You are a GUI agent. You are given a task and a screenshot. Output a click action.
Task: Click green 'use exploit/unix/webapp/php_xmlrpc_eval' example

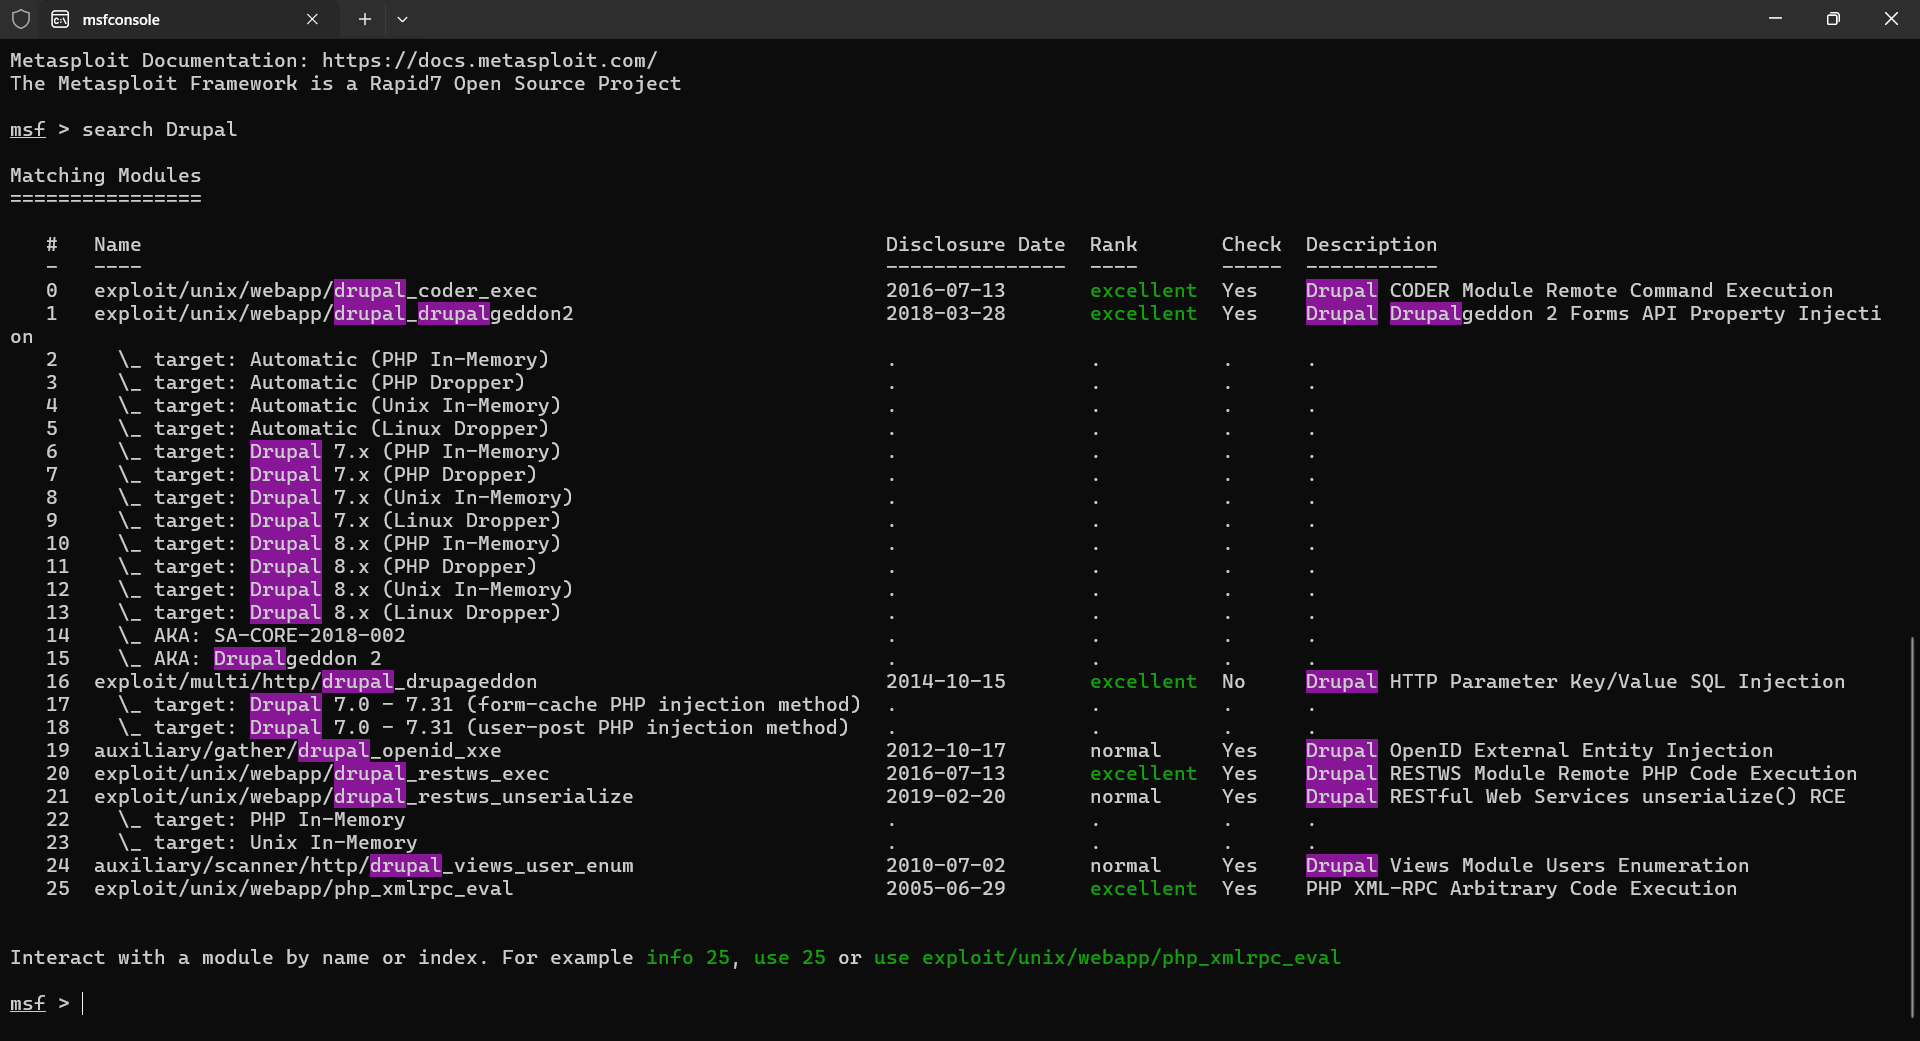[1108, 958]
